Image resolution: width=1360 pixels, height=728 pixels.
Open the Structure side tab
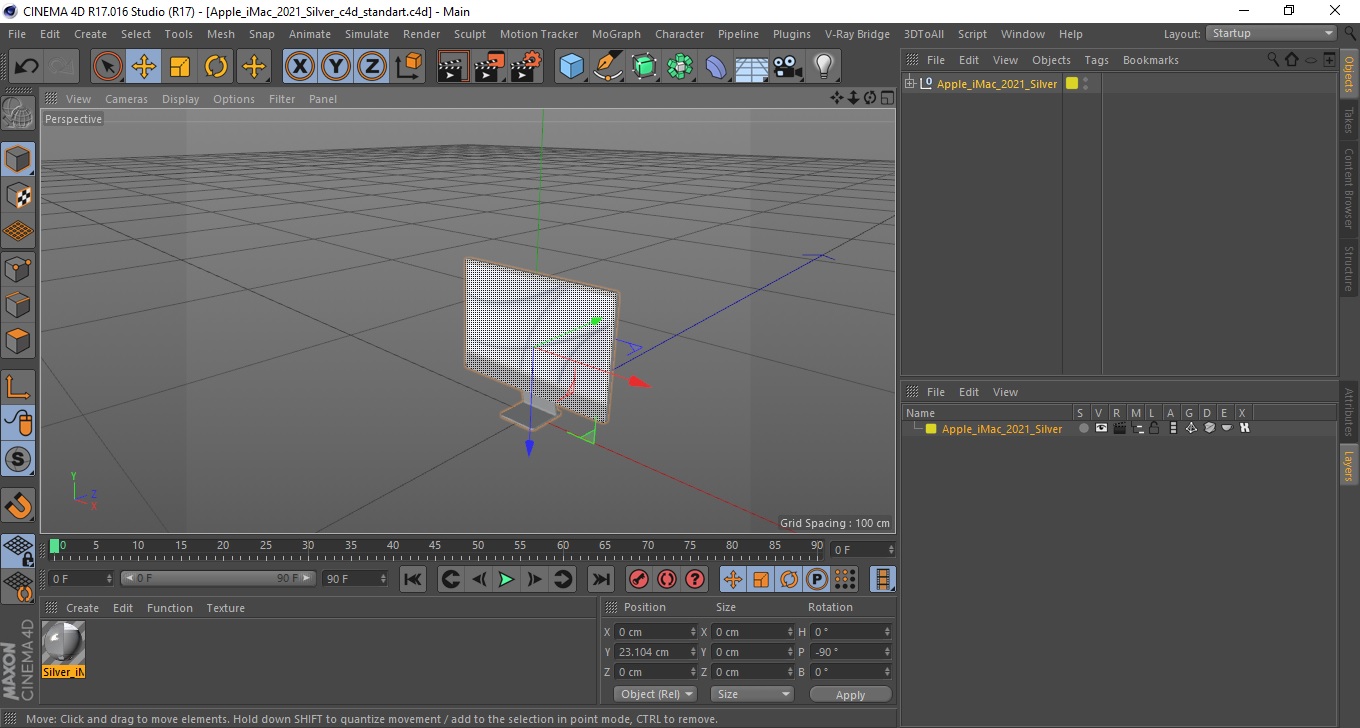[1348, 268]
